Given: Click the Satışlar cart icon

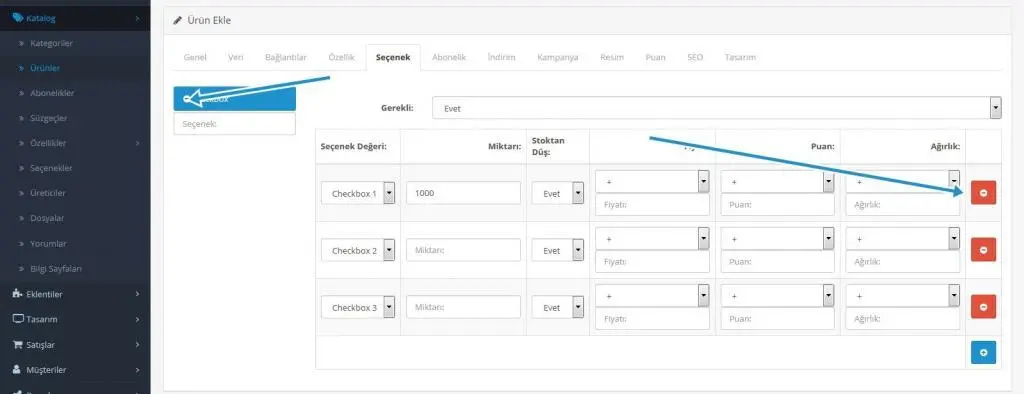Looking at the screenshot, I should (x=18, y=344).
